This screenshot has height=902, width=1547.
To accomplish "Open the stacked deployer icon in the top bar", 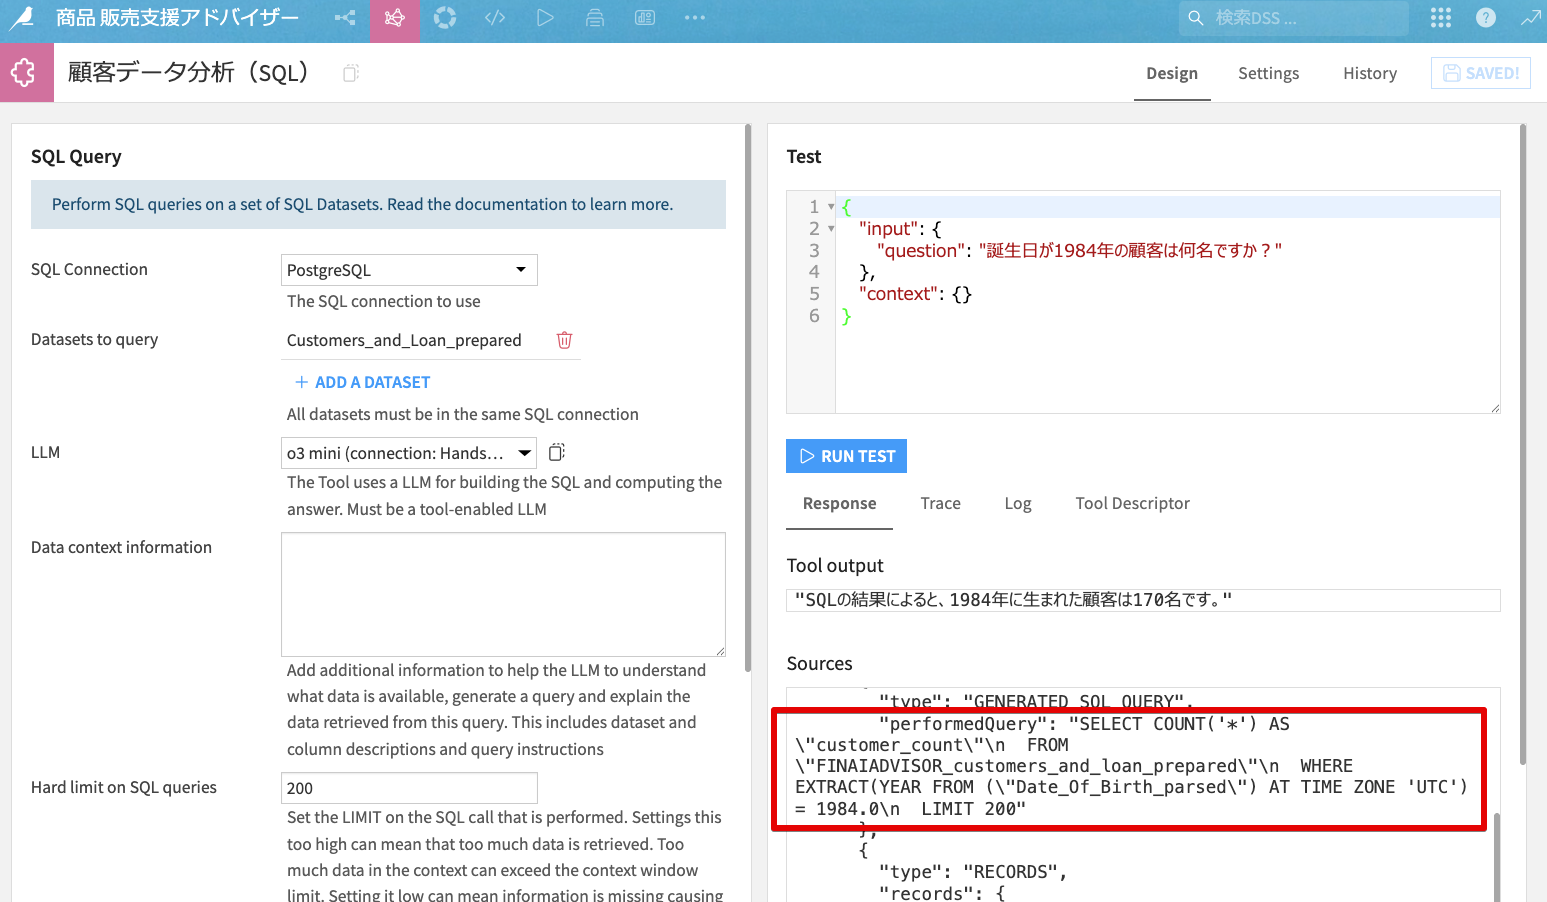I will coord(595,18).
